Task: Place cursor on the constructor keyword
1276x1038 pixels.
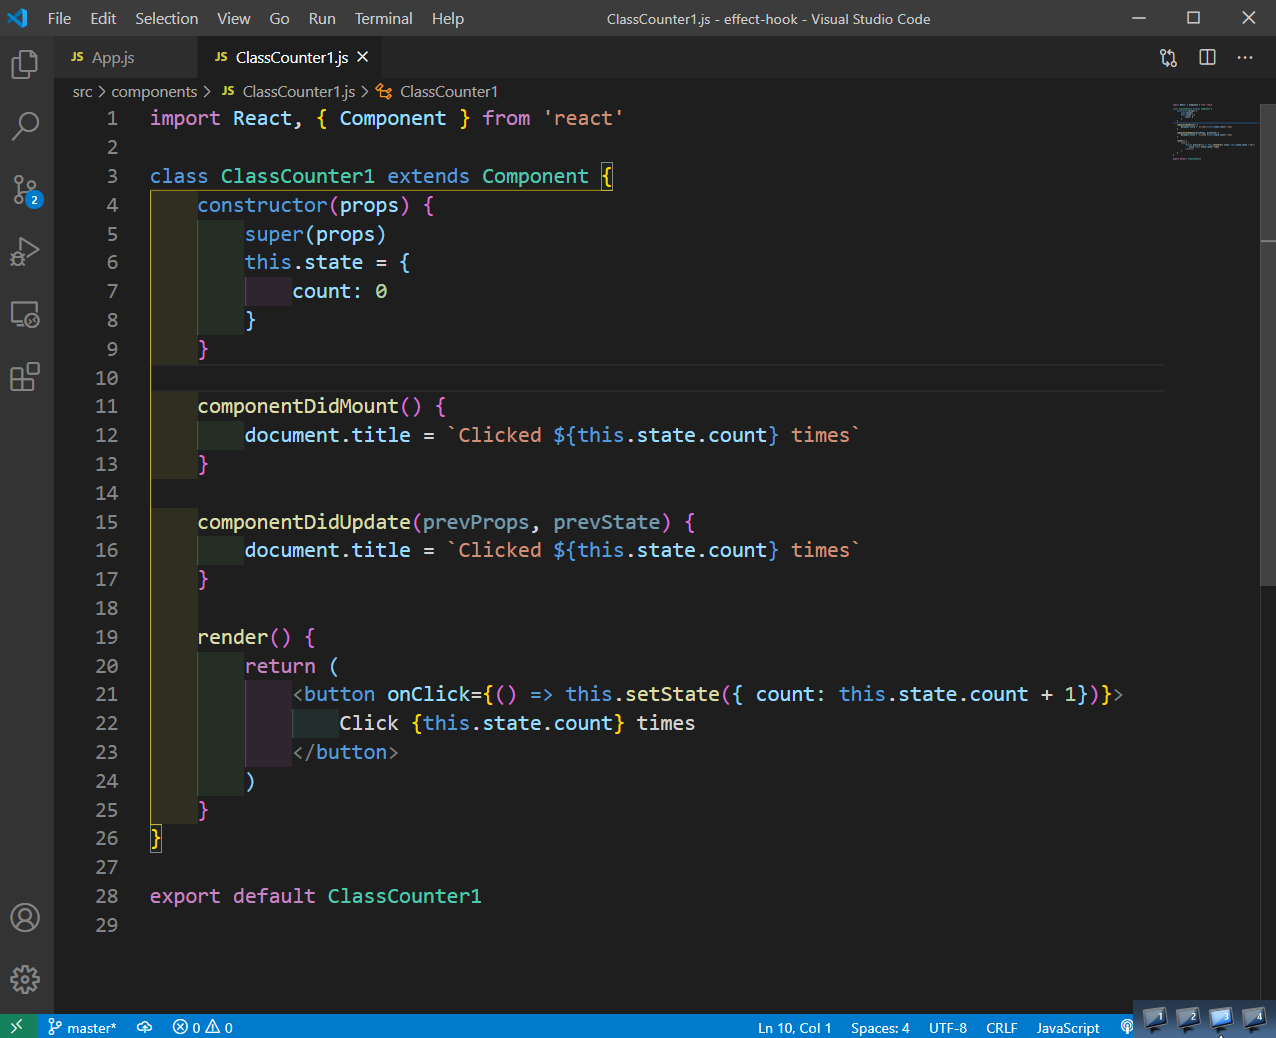Action: point(262,205)
